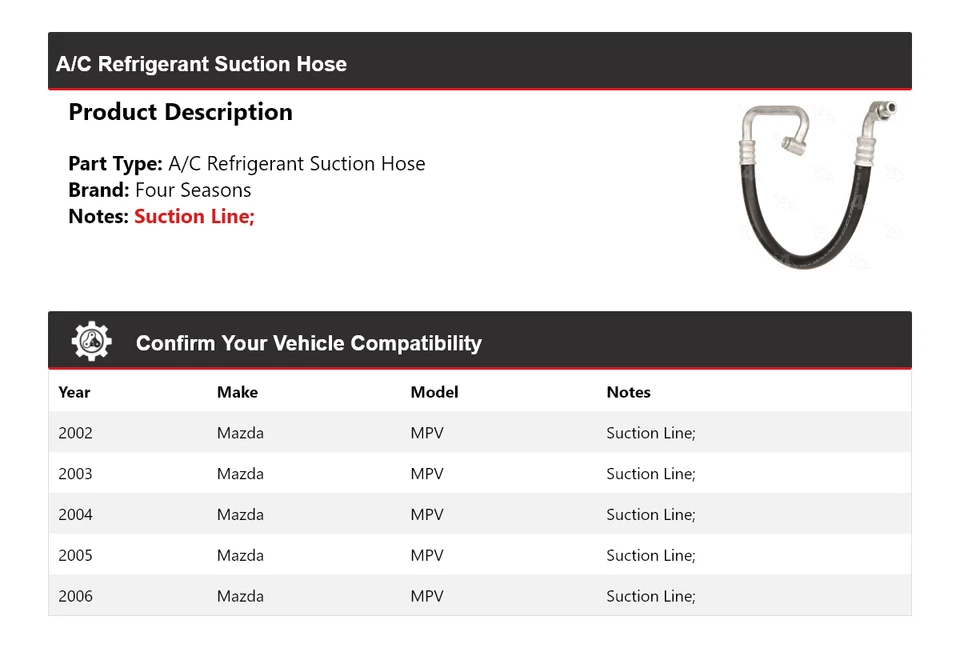Click the Year column header

[x=74, y=392]
